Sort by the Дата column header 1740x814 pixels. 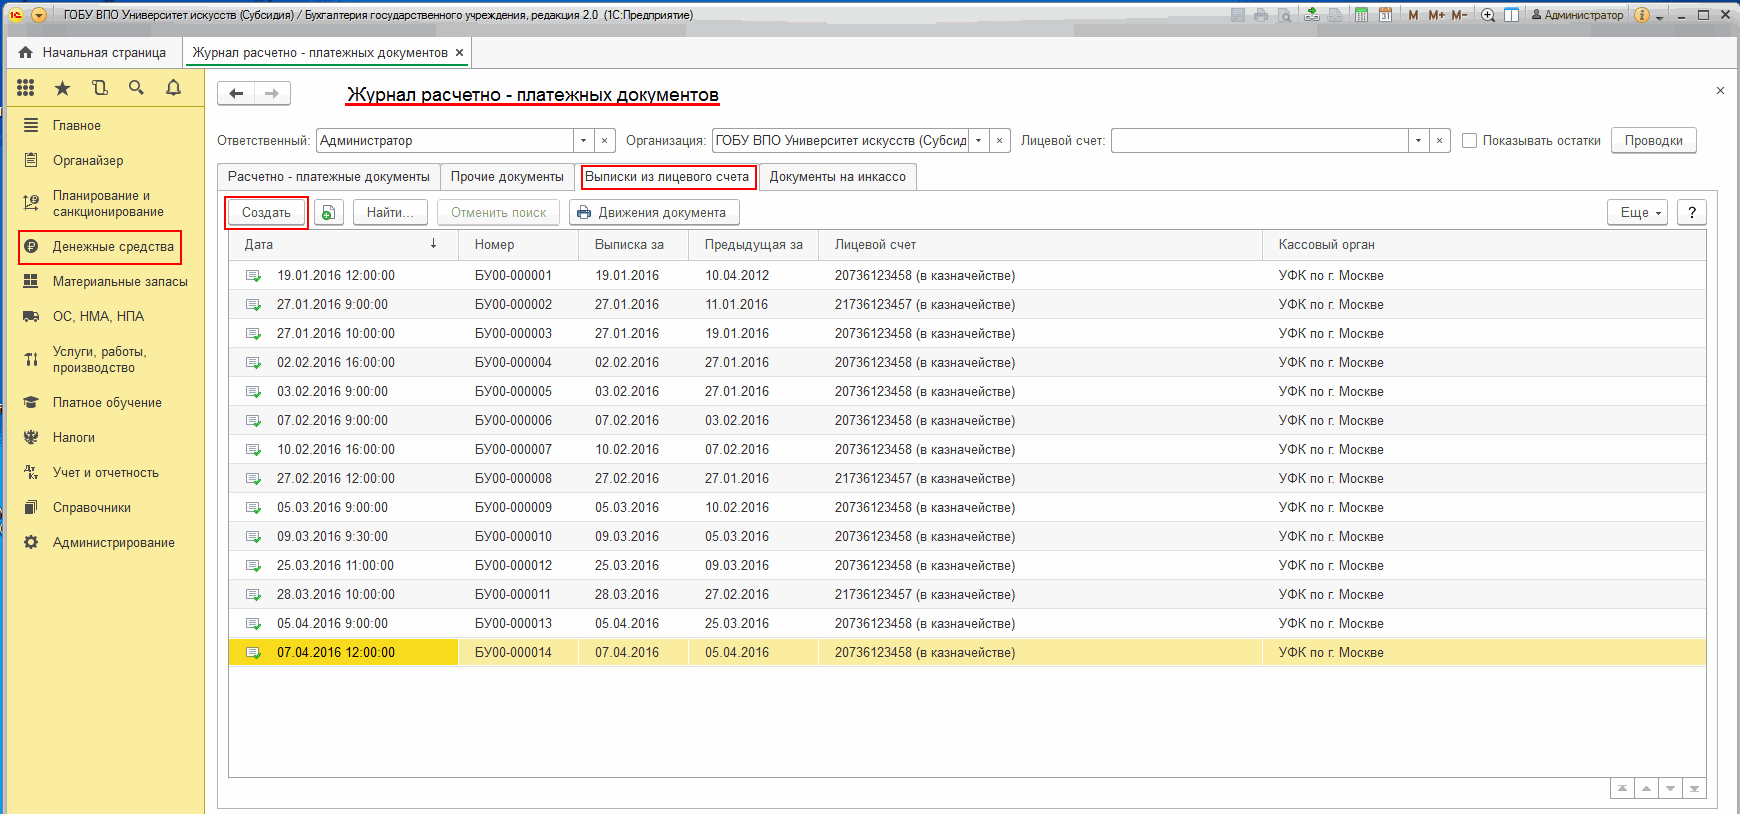pyautogui.click(x=343, y=244)
